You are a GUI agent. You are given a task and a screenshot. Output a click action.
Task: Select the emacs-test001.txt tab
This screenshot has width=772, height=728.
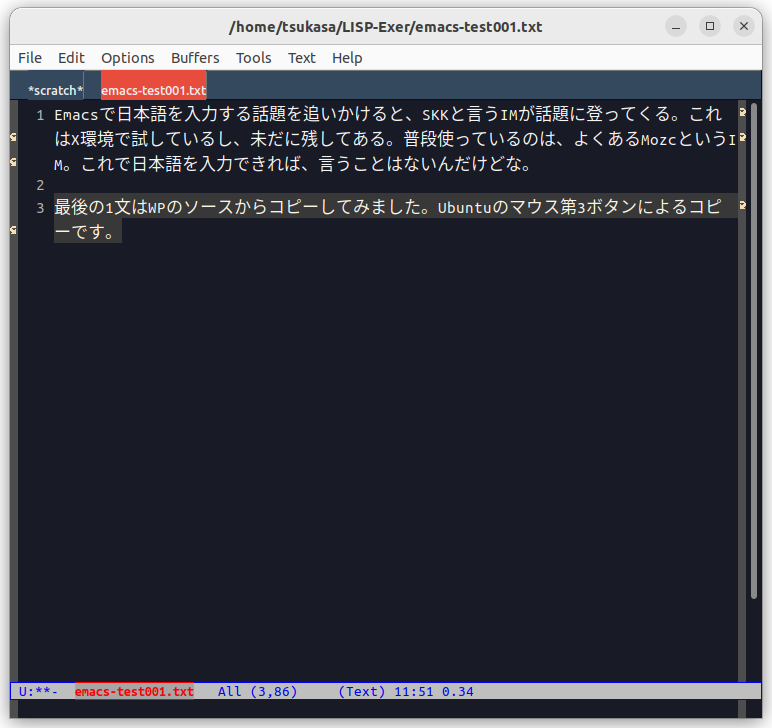point(154,90)
